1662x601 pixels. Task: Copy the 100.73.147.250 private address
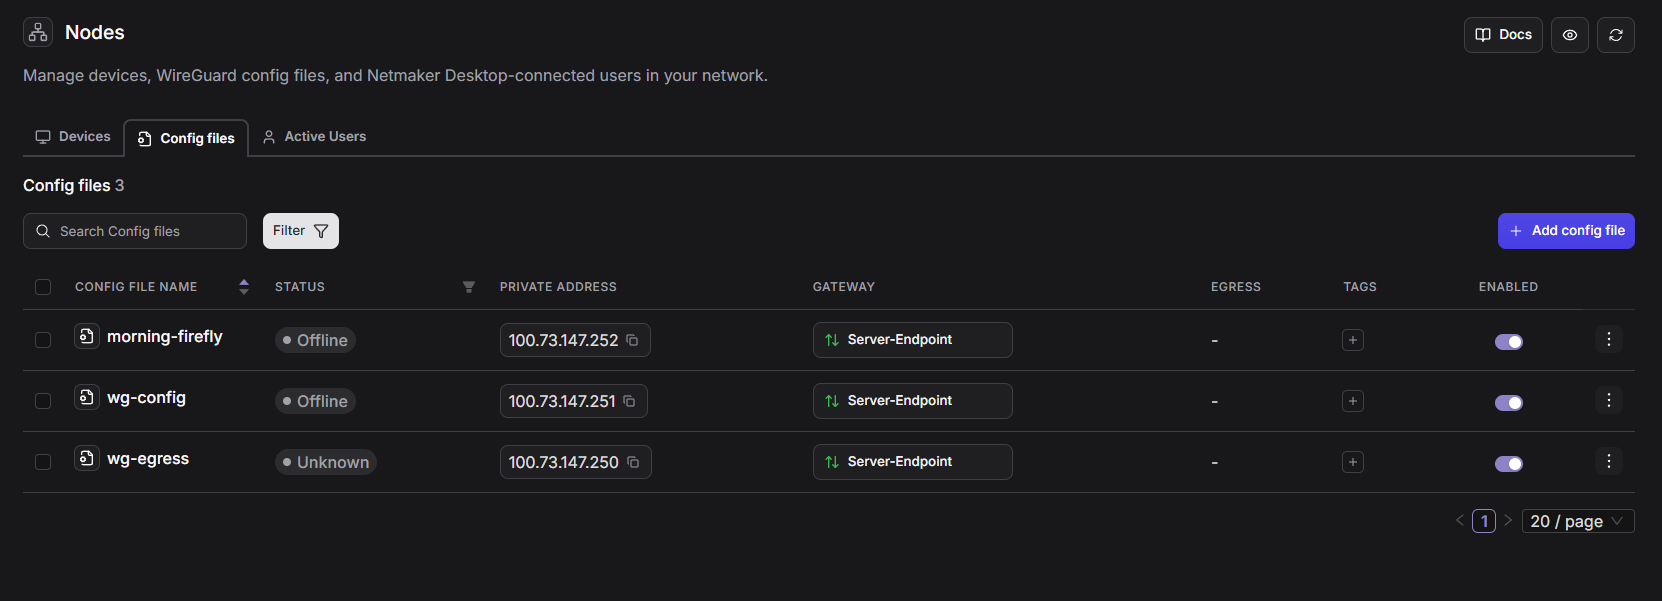633,462
